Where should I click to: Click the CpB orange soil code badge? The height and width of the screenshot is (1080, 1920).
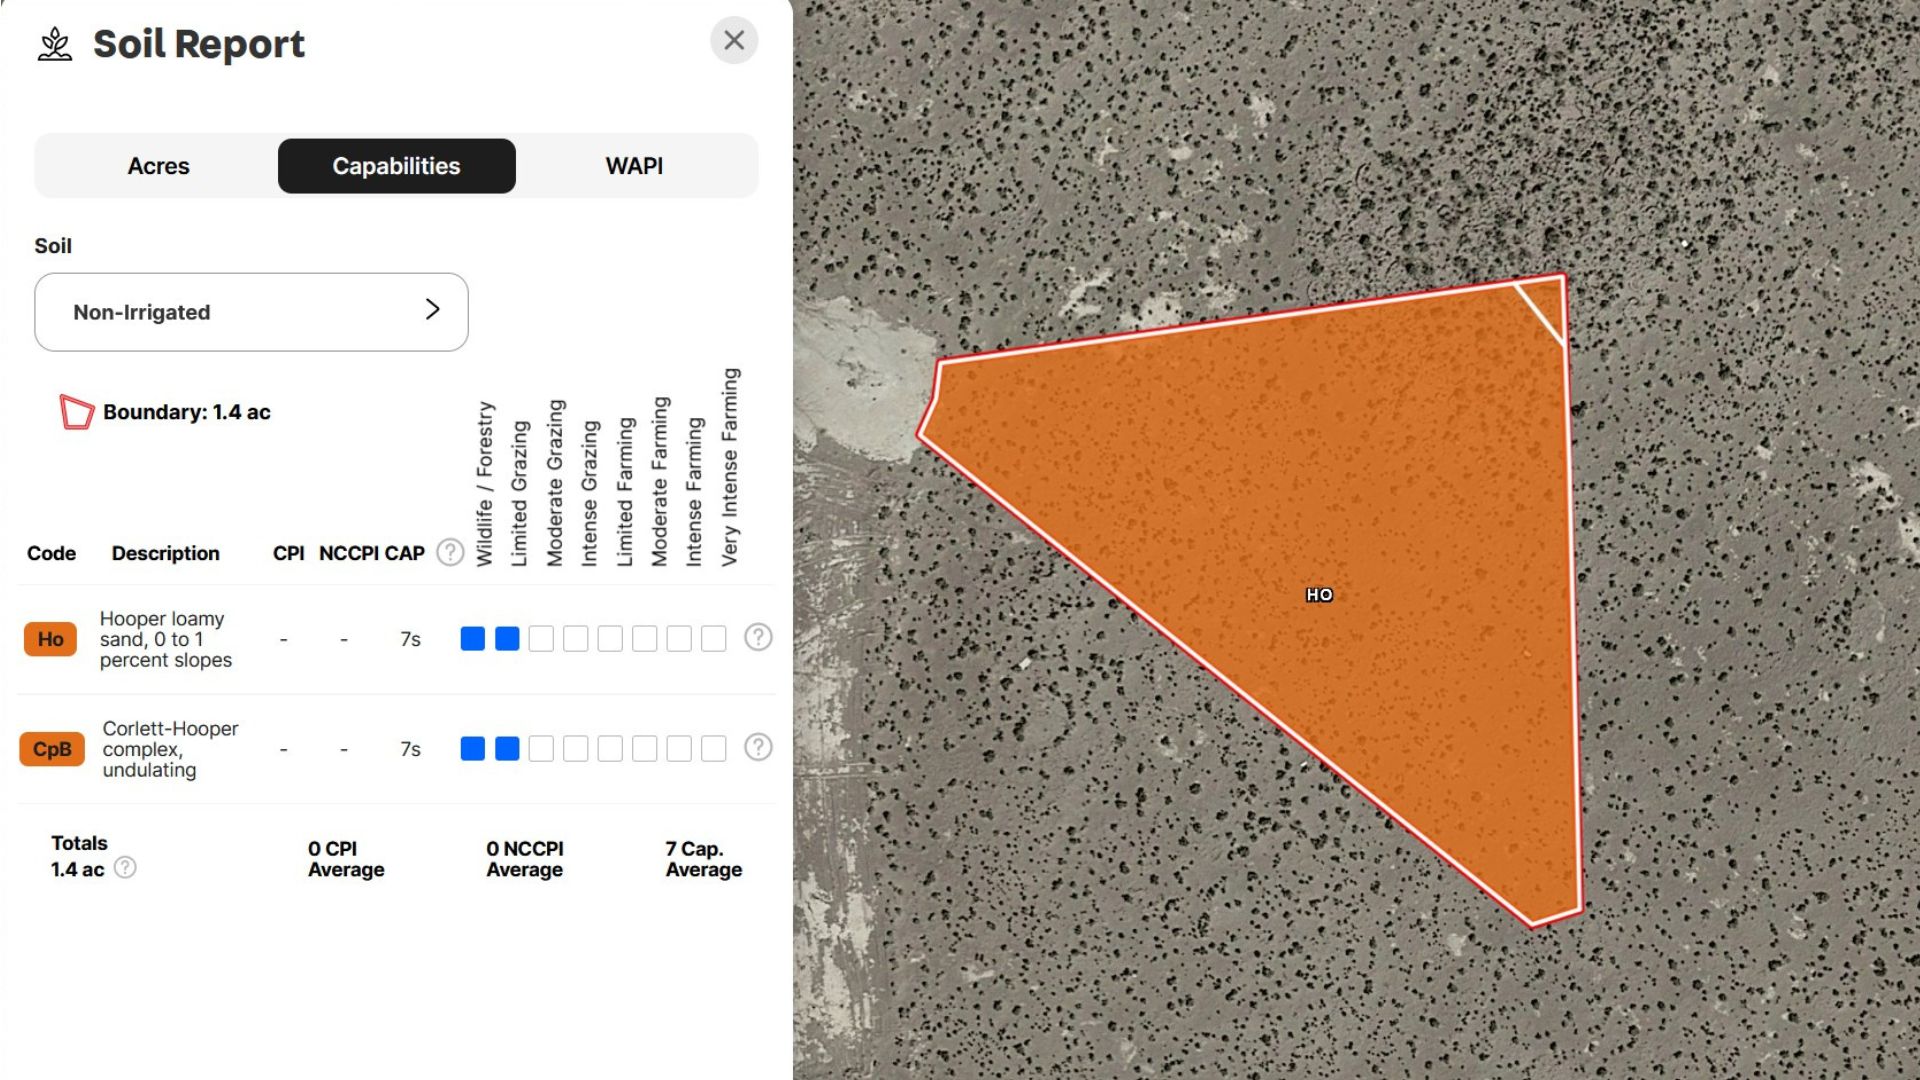(x=52, y=750)
